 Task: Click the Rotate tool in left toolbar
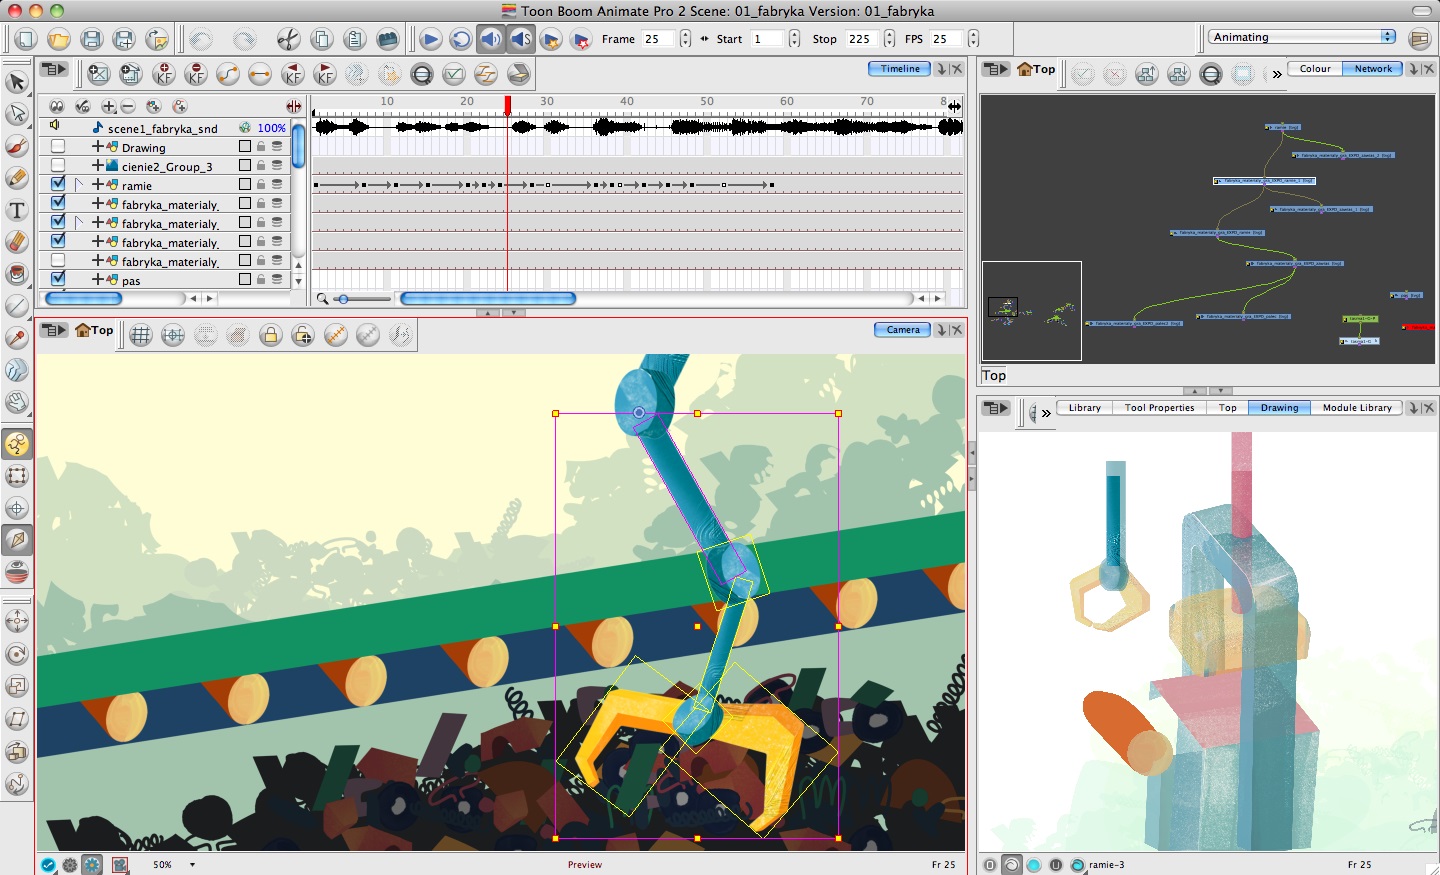[x=17, y=654]
